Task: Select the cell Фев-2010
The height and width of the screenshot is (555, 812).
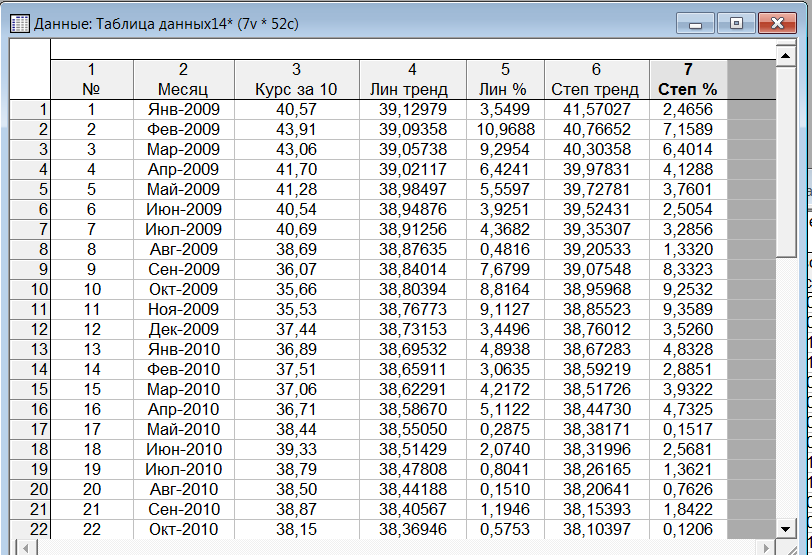Action: click(184, 370)
